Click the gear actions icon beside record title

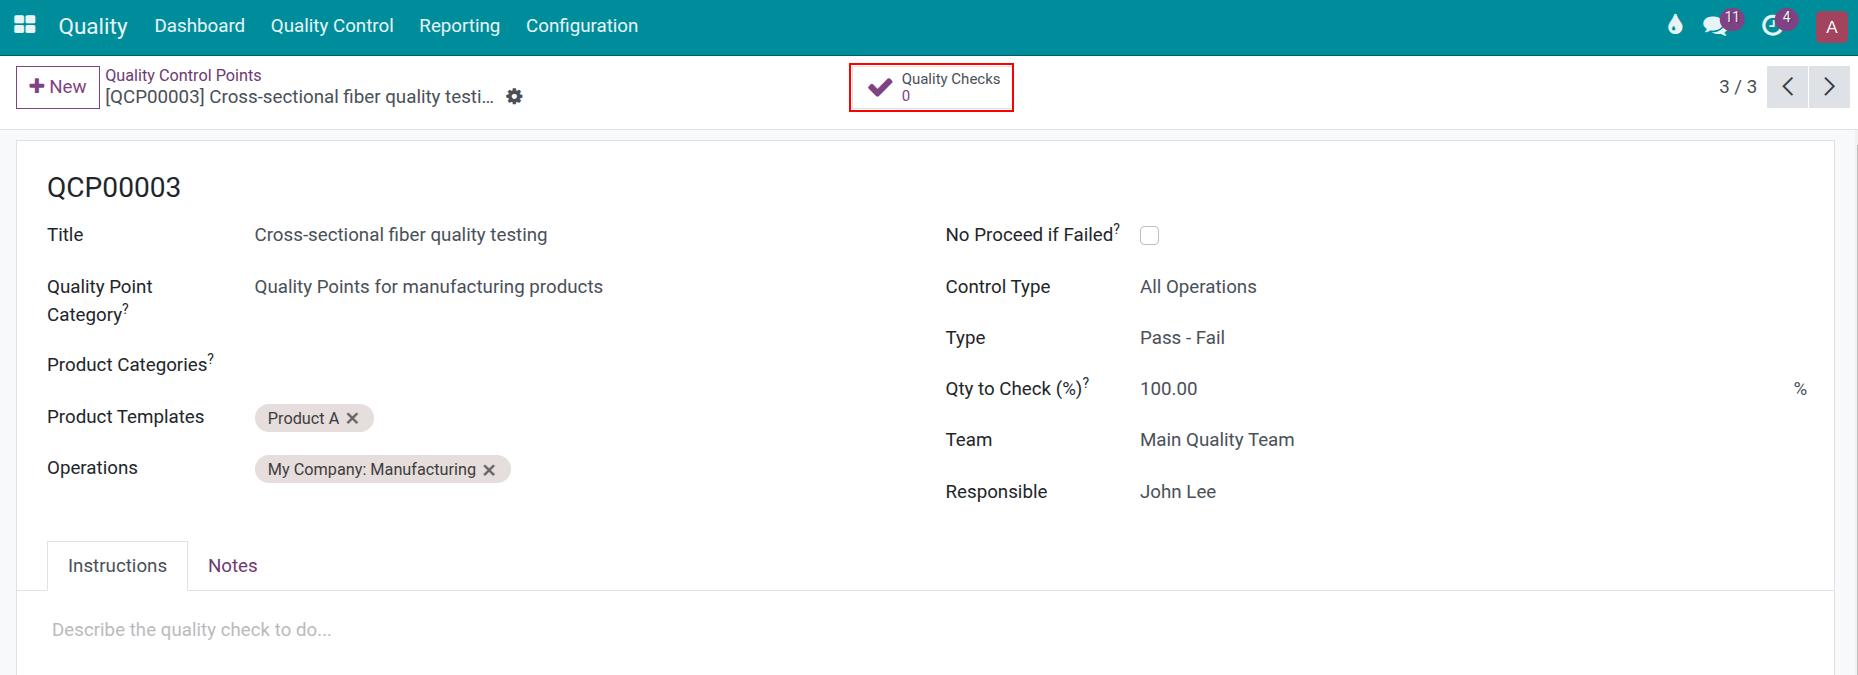pyautogui.click(x=514, y=97)
